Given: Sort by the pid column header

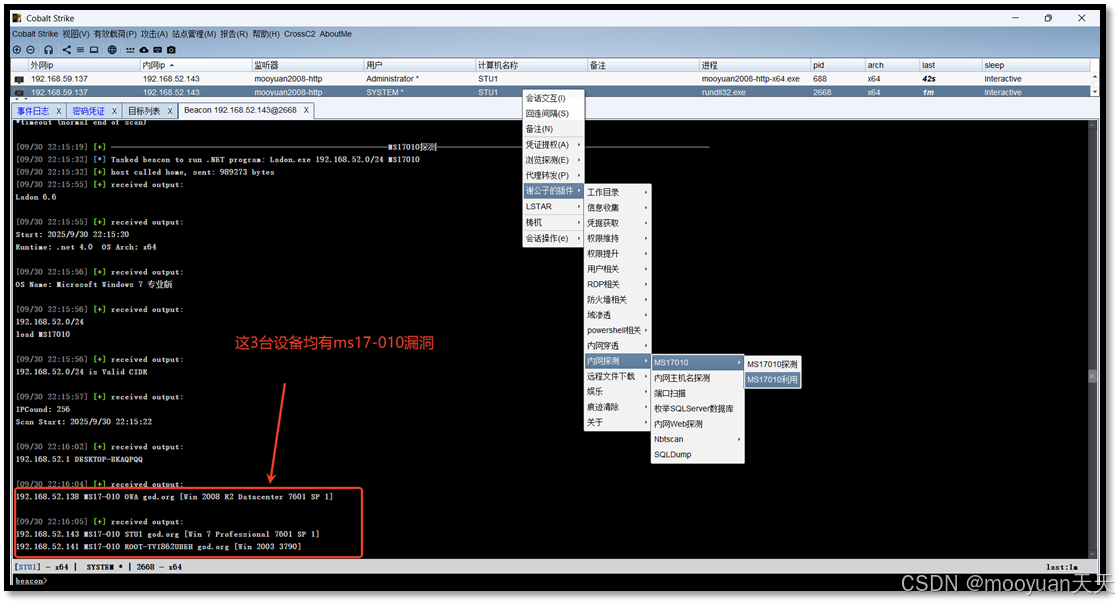Looking at the screenshot, I should [837, 65].
